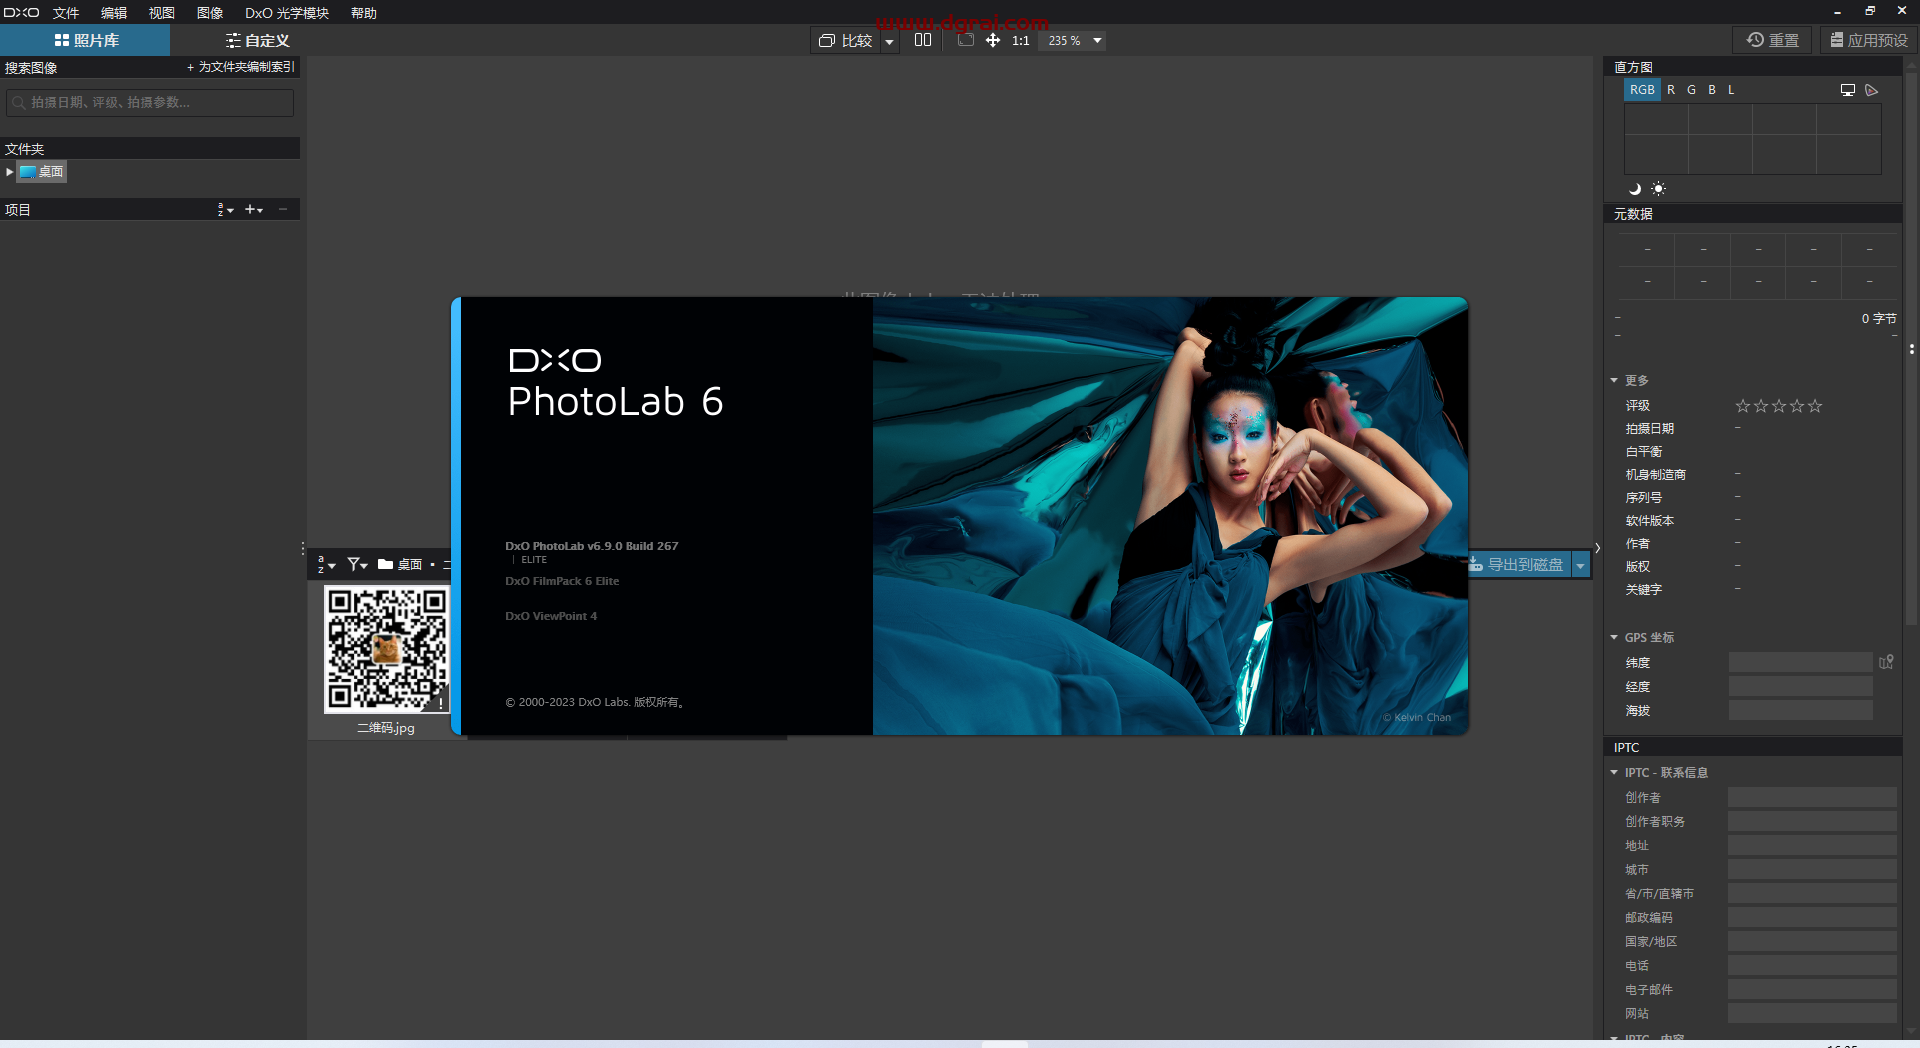
Task: Click the 创作者 creator input field
Action: tap(1812, 797)
